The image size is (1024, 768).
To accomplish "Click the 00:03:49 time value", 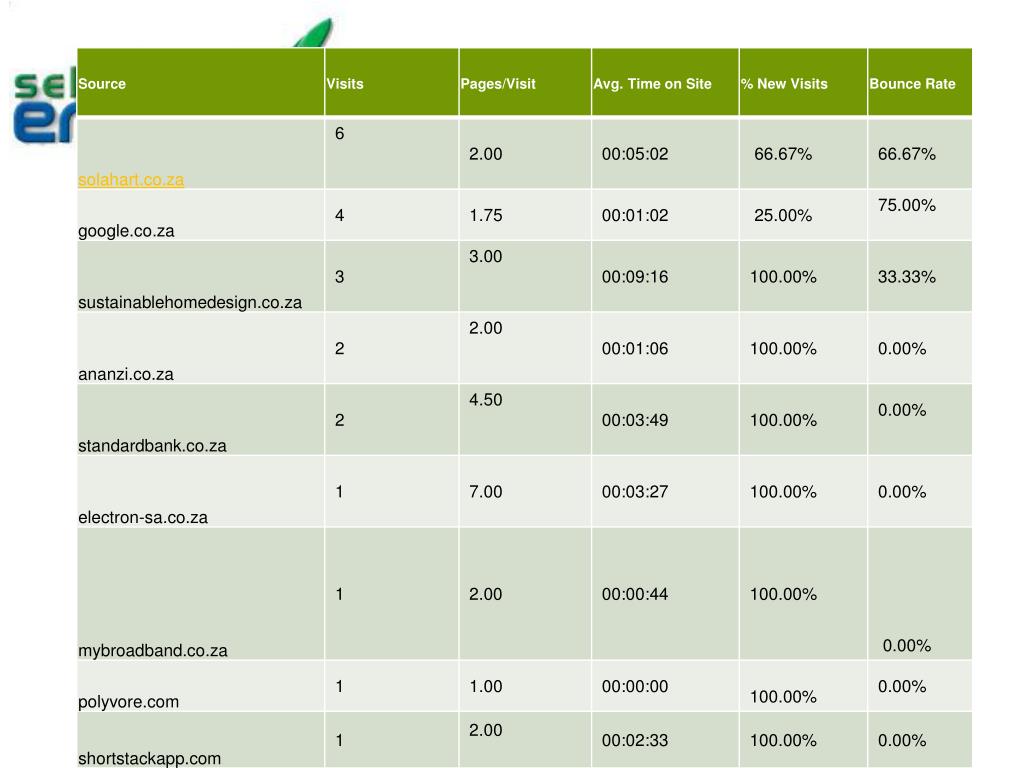I will coord(635,420).
